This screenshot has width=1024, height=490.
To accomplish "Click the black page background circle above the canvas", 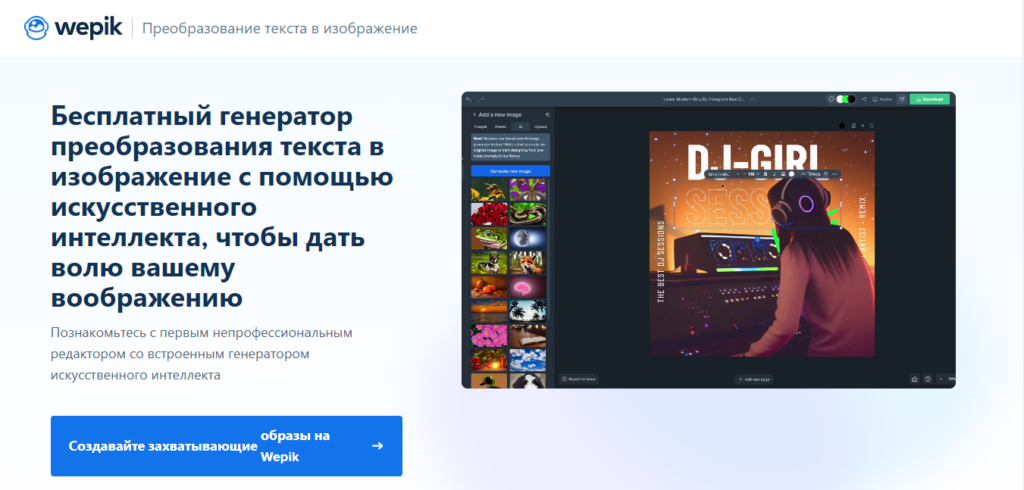I will click(x=842, y=125).
